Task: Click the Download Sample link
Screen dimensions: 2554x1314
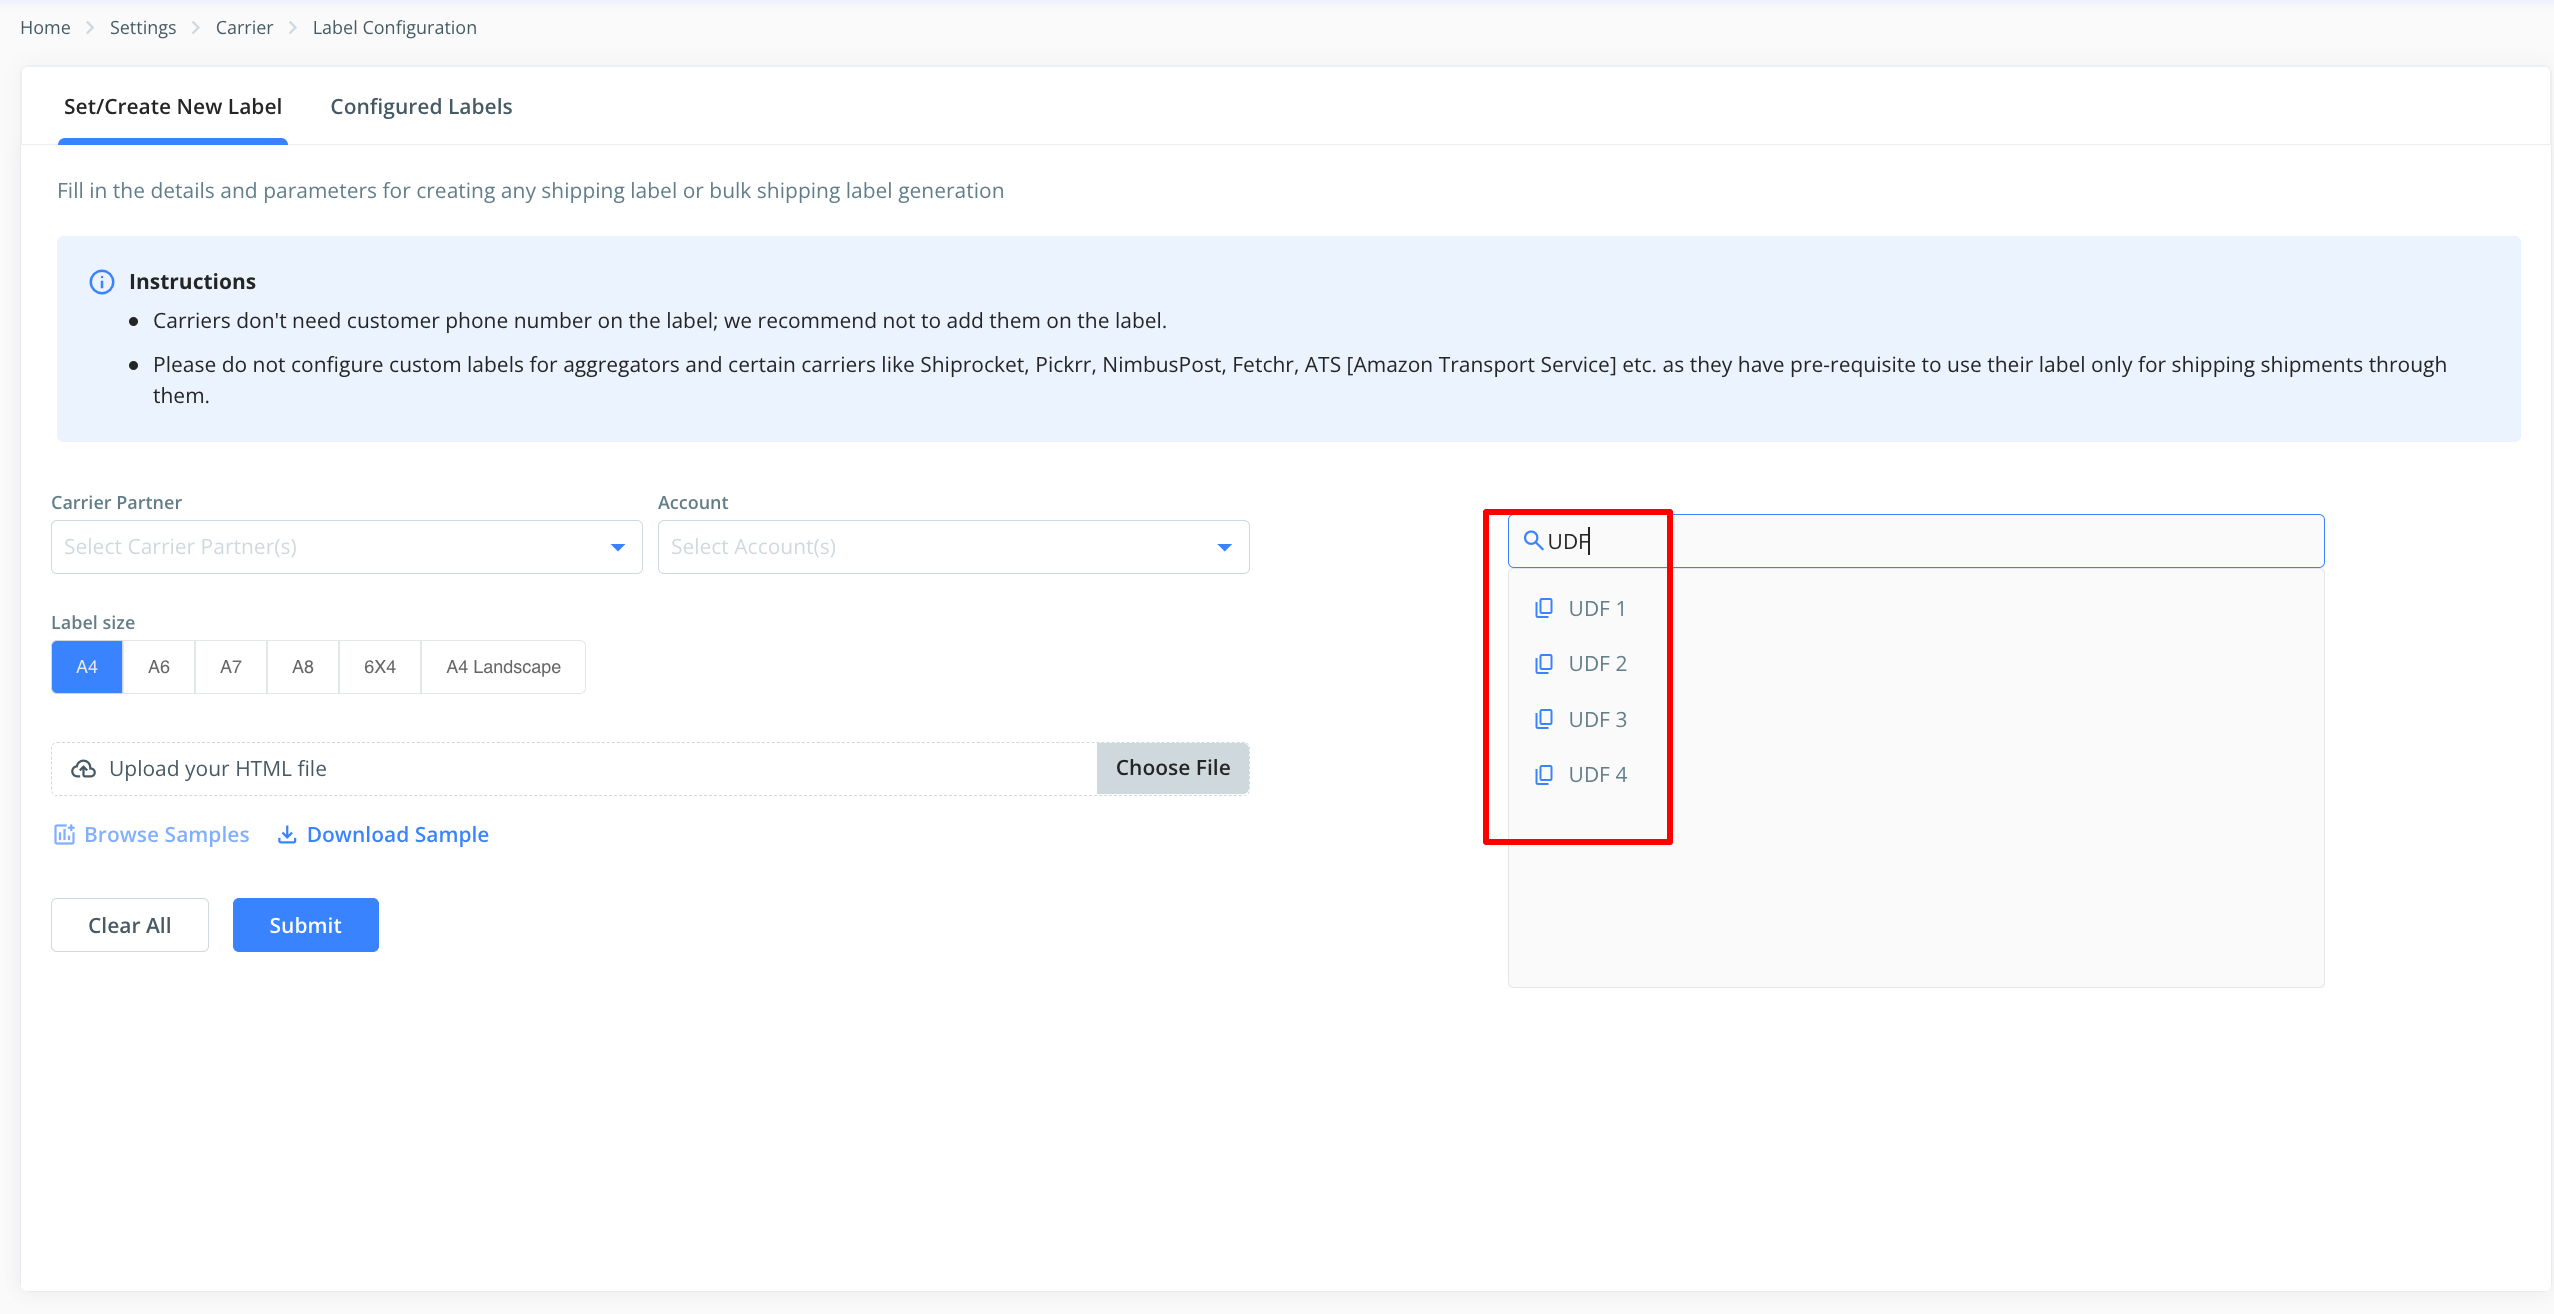Action: pos(397,835)
